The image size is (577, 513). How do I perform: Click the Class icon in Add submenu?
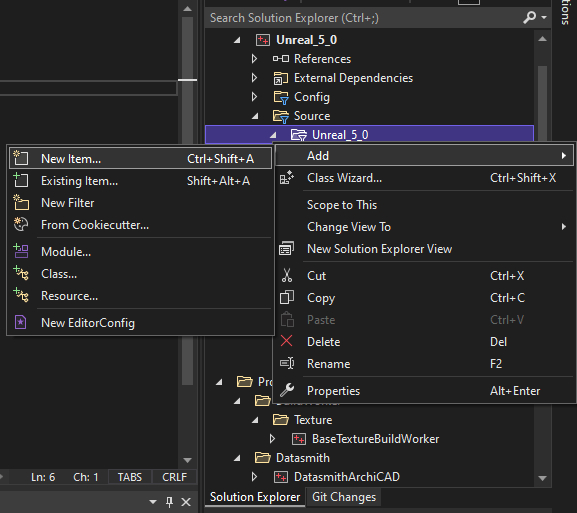coord(21,273)
